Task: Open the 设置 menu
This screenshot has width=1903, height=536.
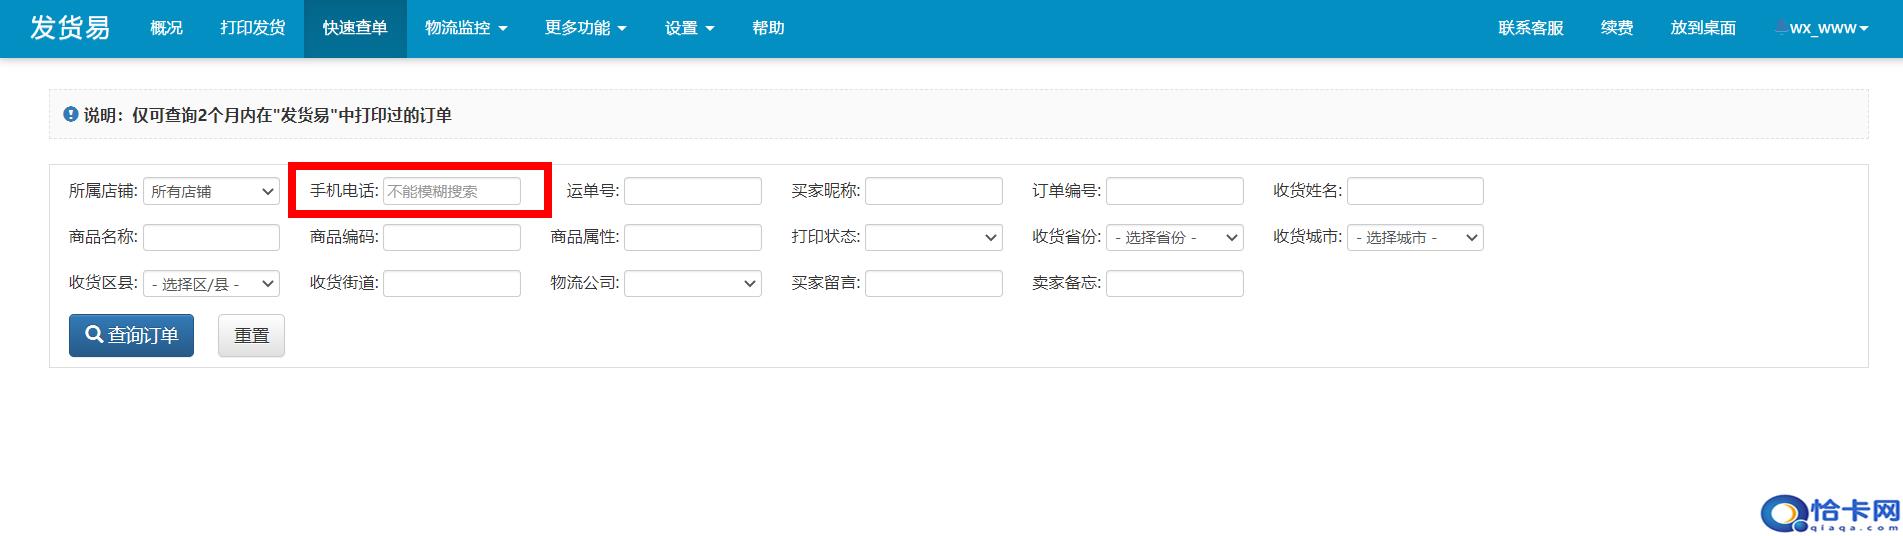Action: tap(689, 28)
